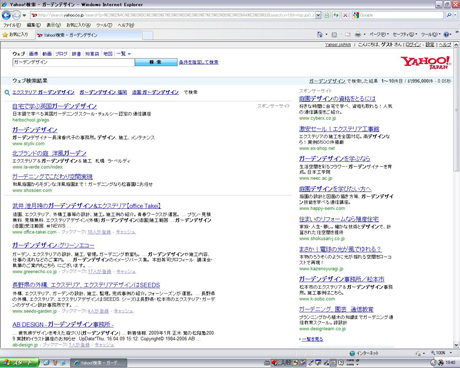Click the Read Mail icon in command bar
Viewport: 460px width, 368px height.
pyautogui.click(x=348, y=34)
